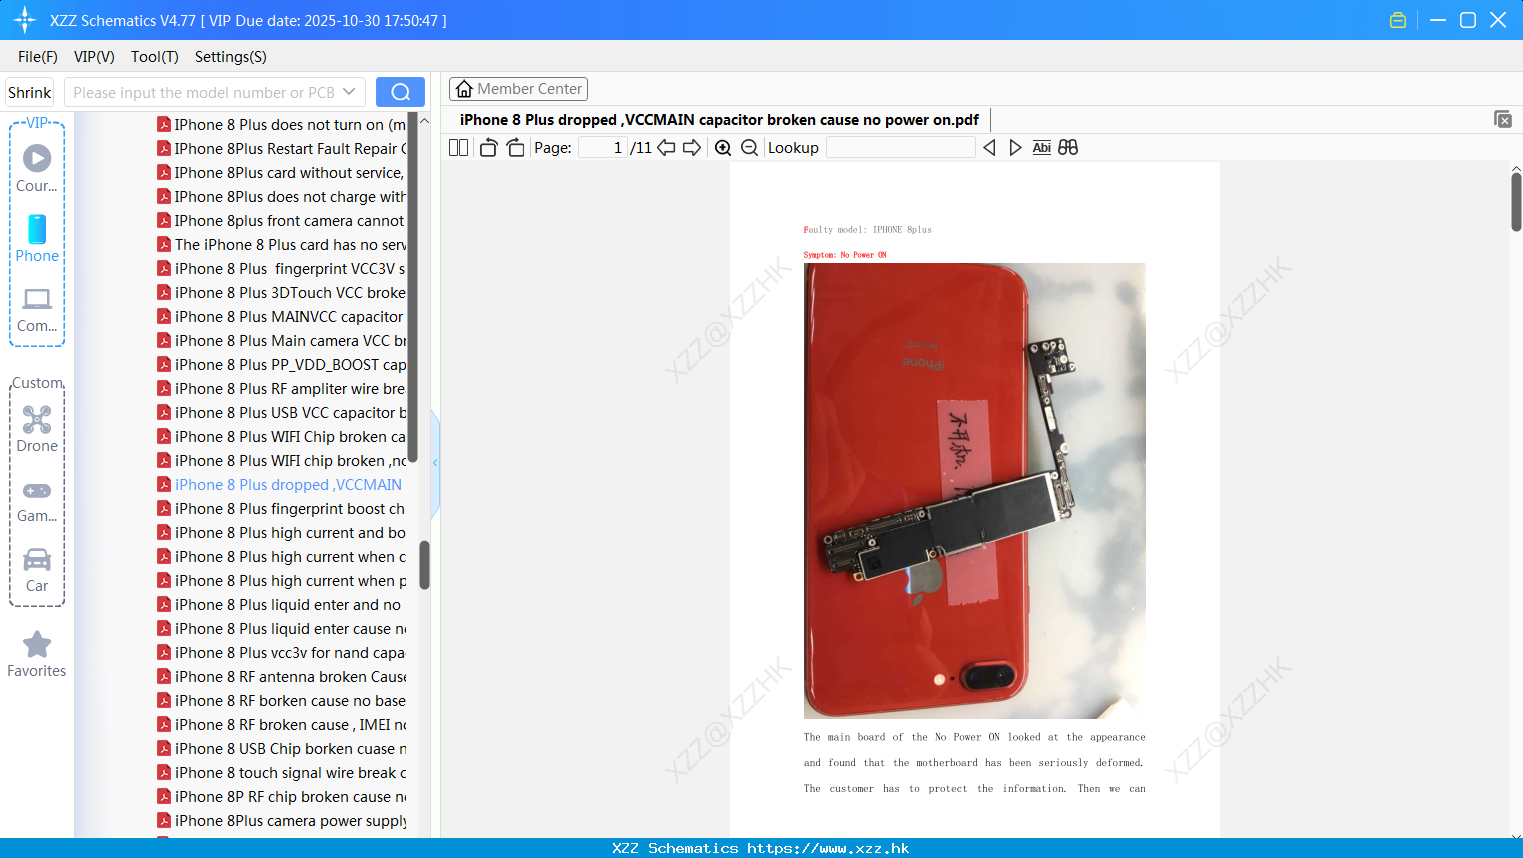Open 'IPhone 8Plus card without service' file
This screenshot has width=1523, height=858.
[281, 173]
